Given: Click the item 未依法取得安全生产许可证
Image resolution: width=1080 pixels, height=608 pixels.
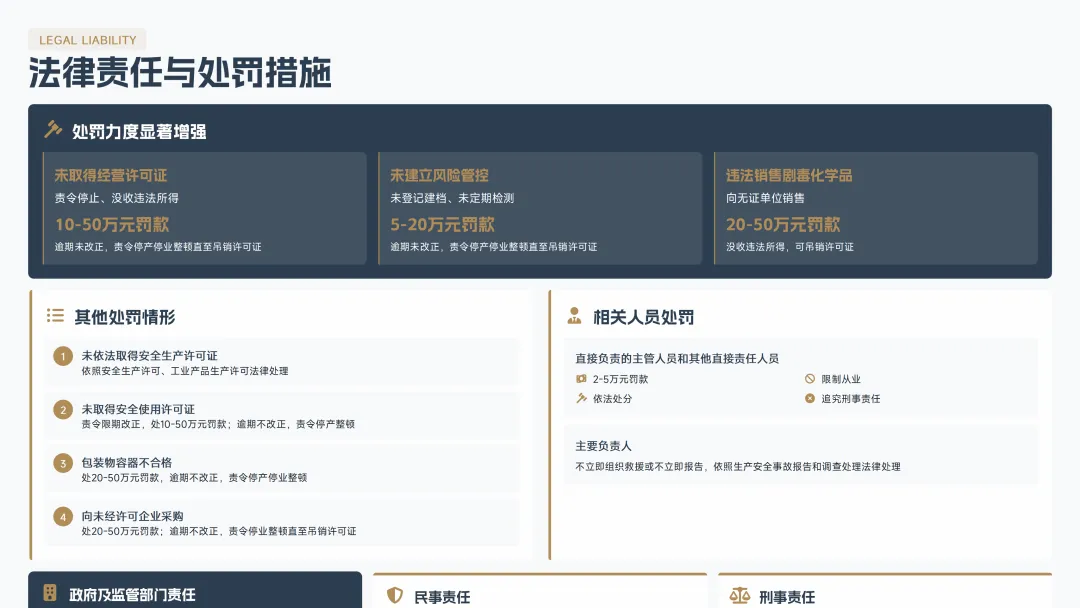Looking at the screenshot, I should (x=149, y=355).
